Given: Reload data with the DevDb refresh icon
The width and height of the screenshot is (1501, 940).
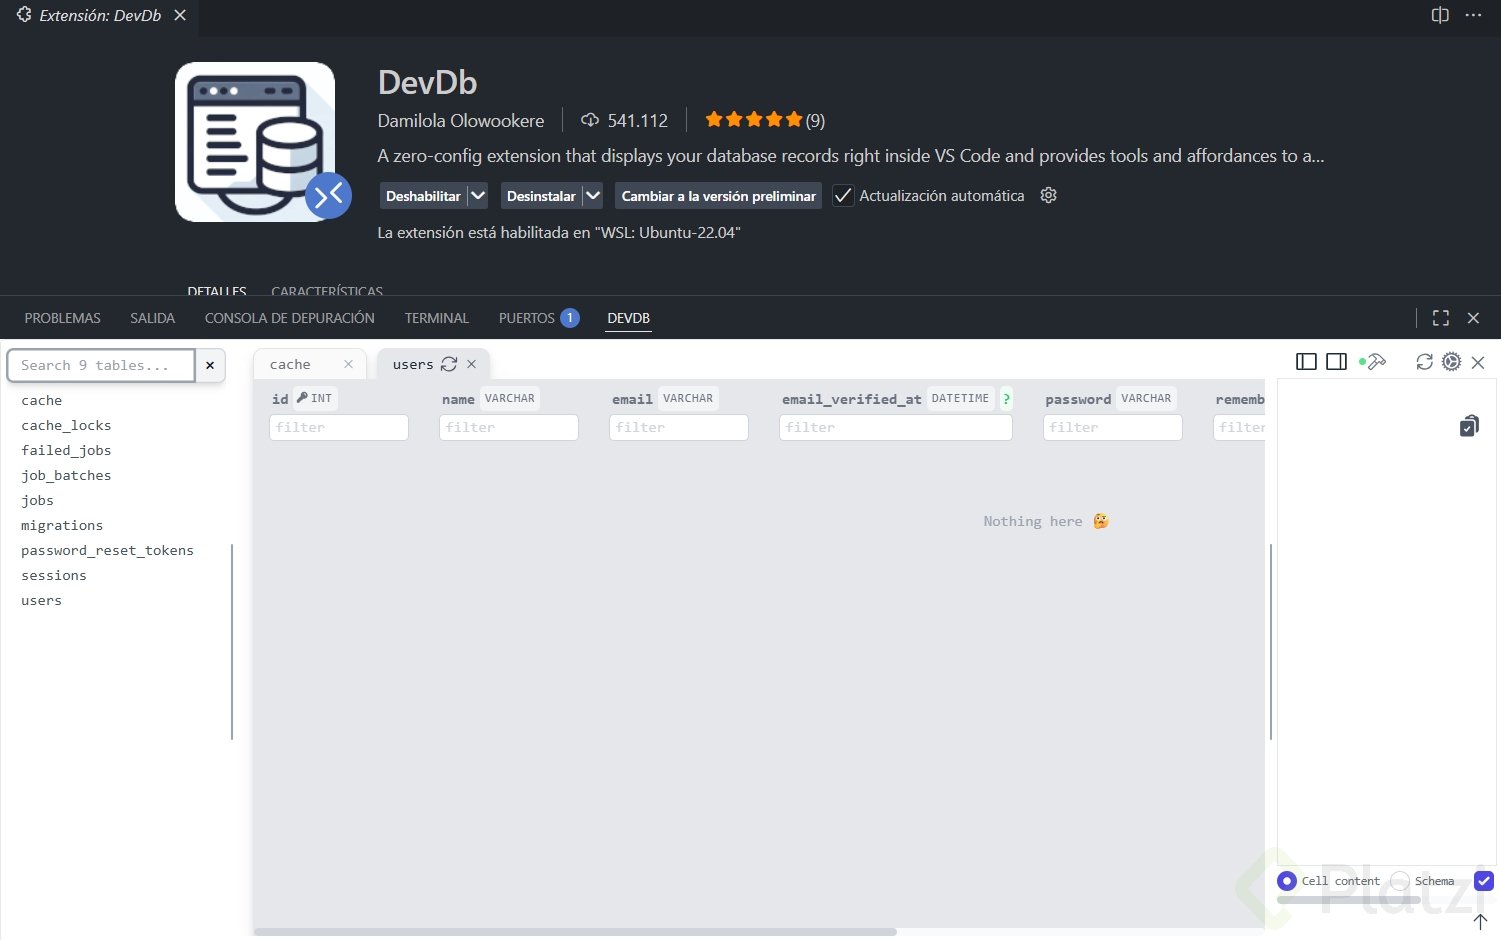Looking at the screenshot, I should coord(1424,361).
